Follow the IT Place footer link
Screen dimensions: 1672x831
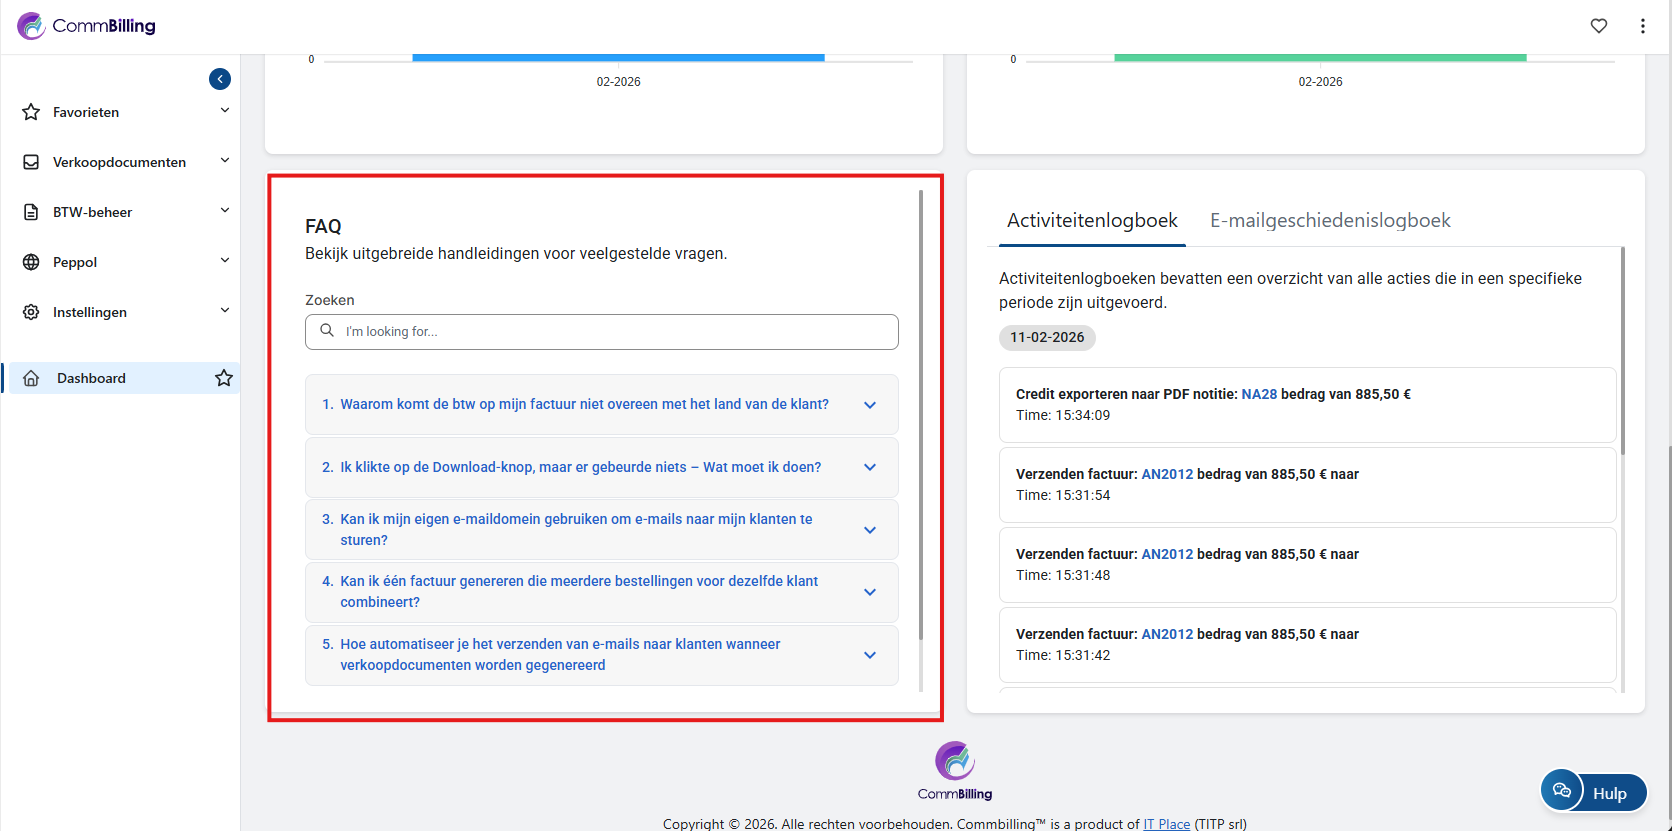[x=1166, y=824]
